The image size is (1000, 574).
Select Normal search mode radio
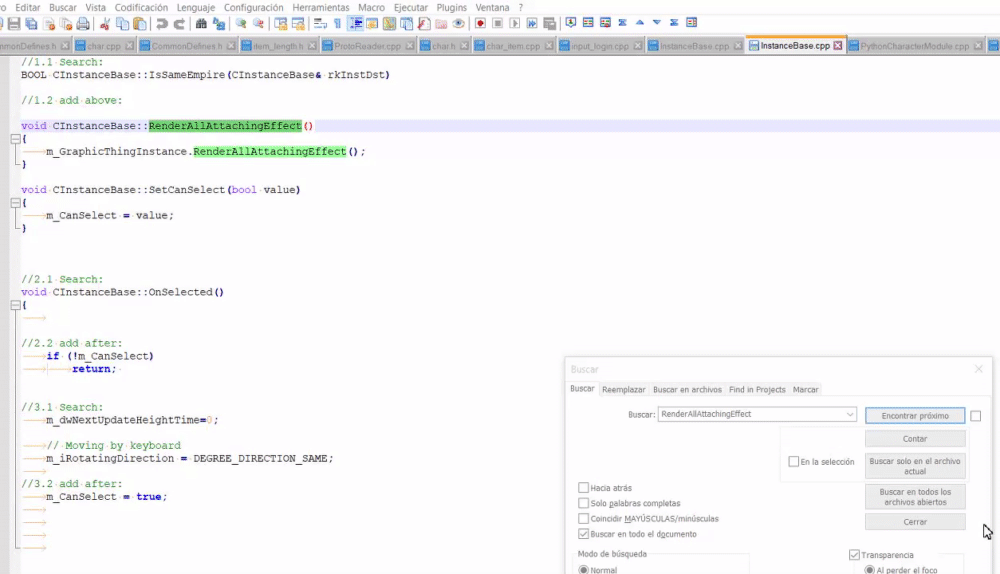[583, 570]
